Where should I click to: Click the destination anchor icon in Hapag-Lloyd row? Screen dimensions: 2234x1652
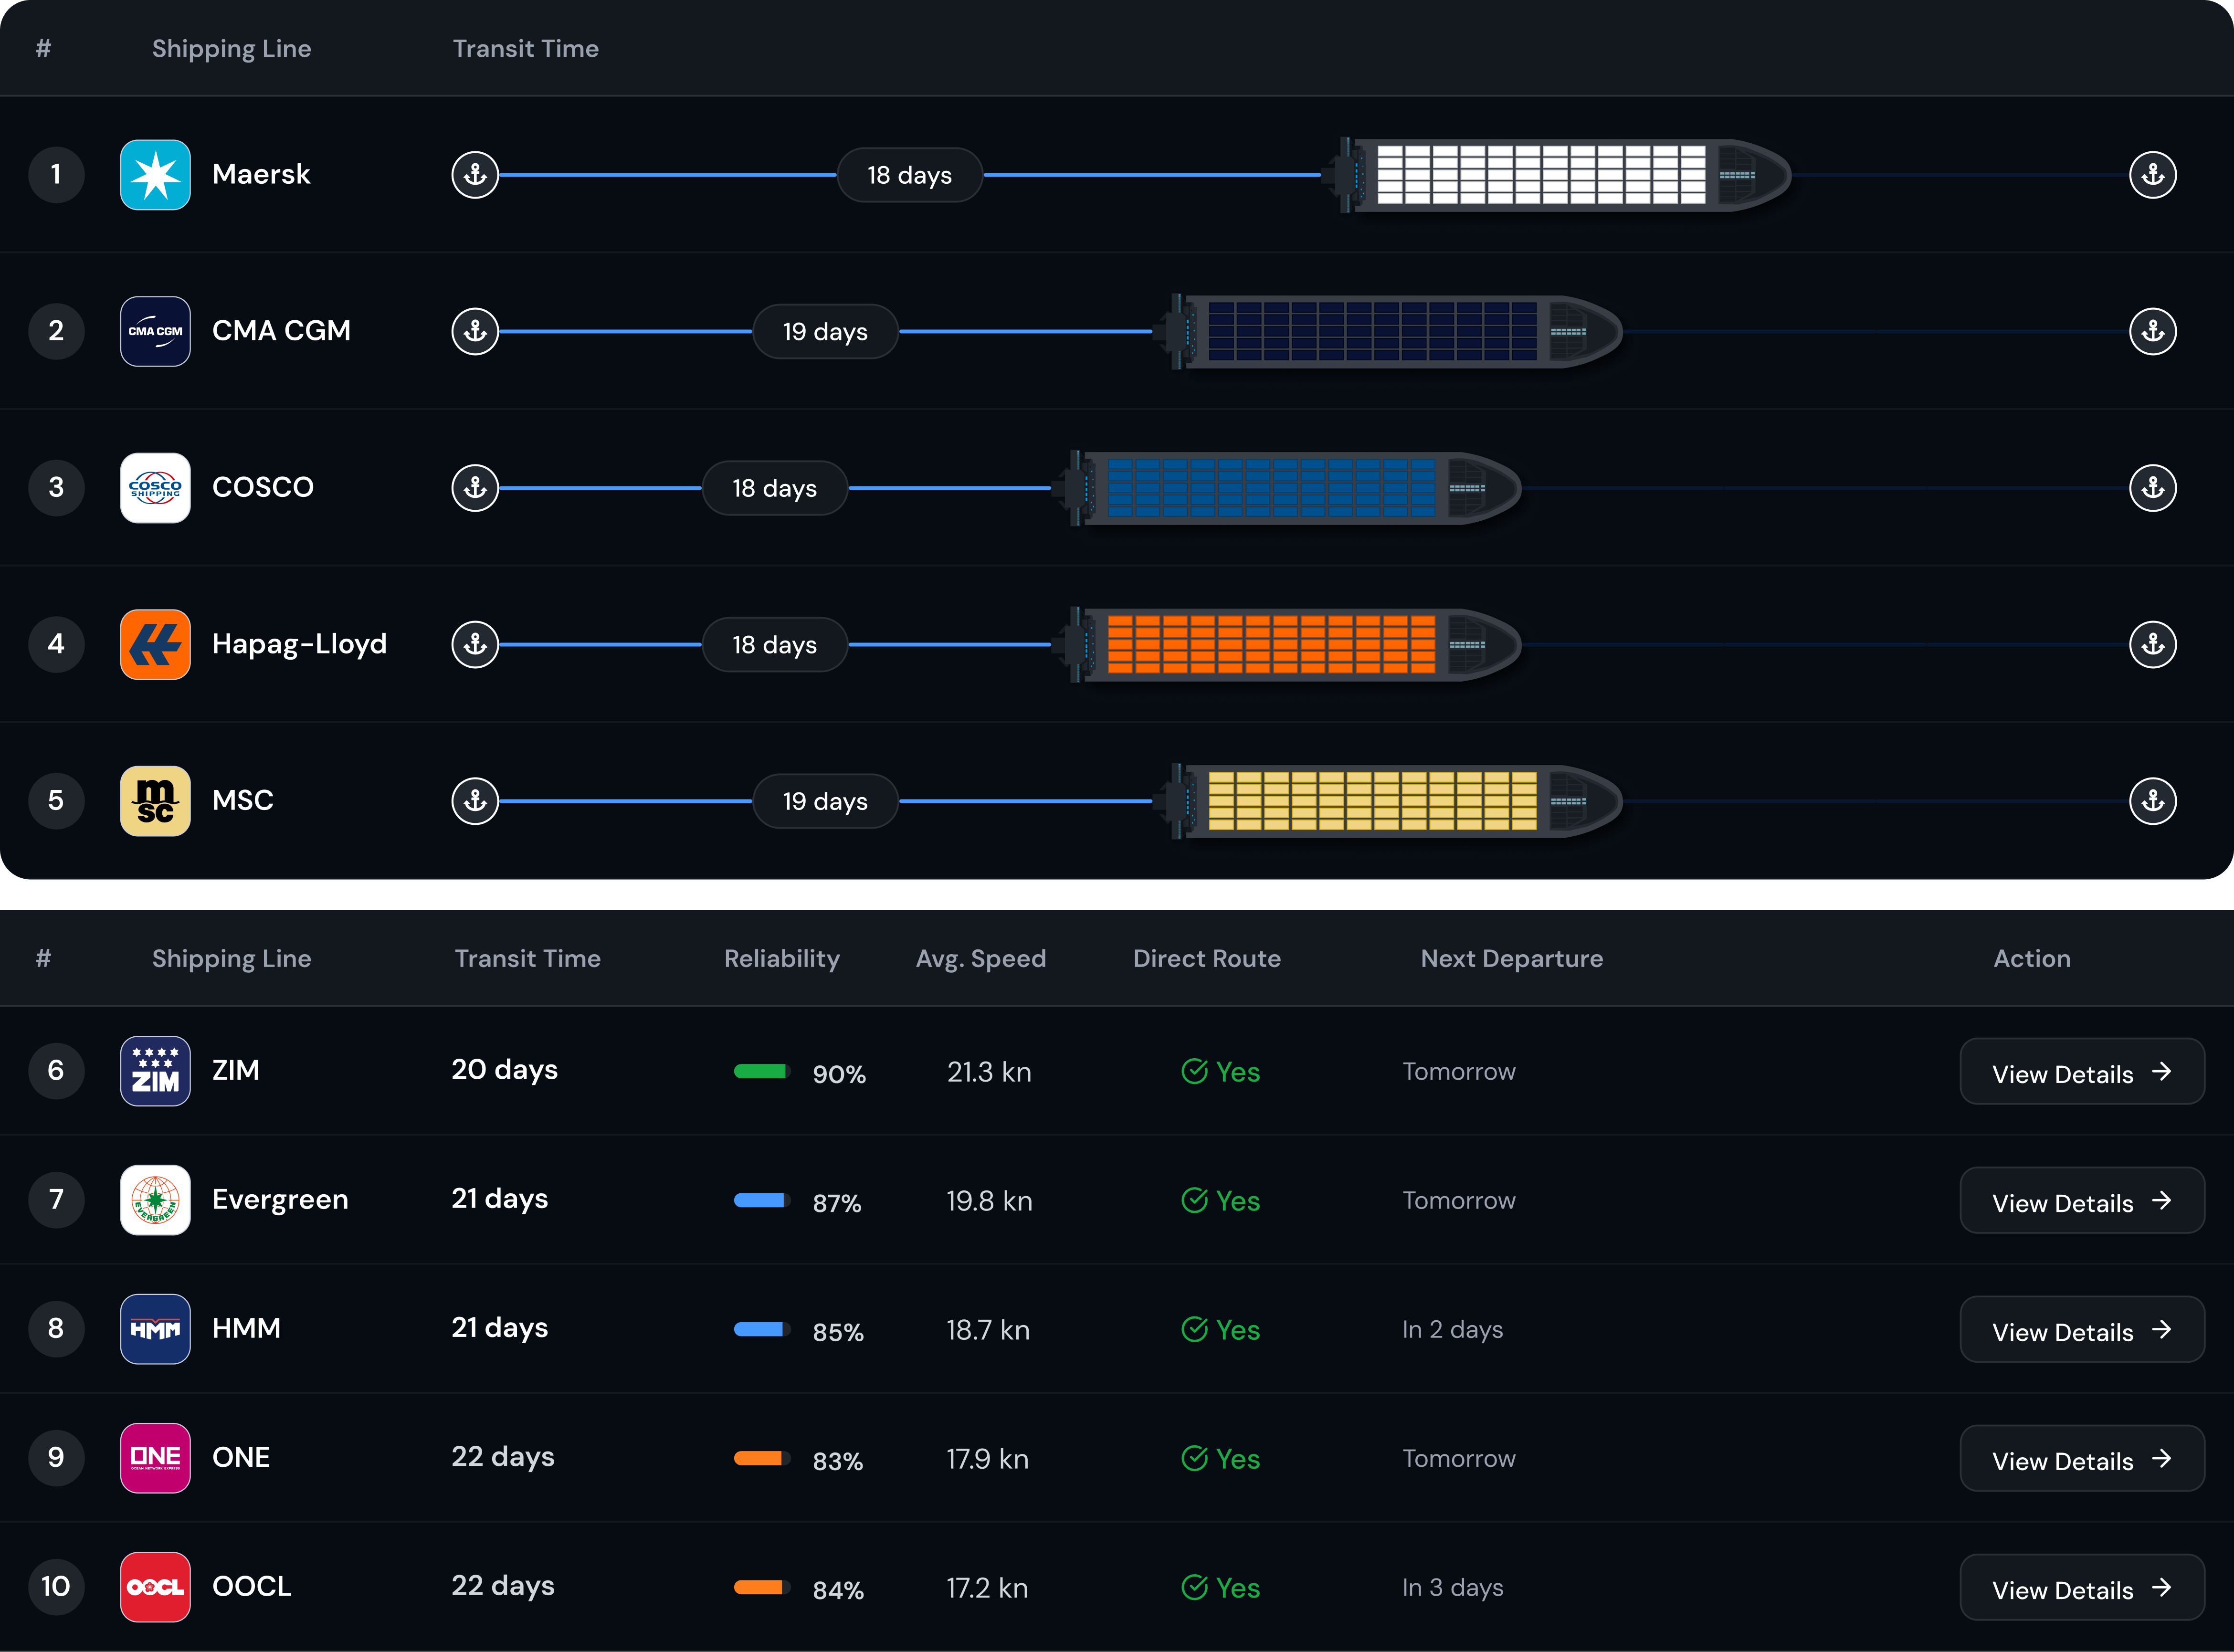[2153, 644]
